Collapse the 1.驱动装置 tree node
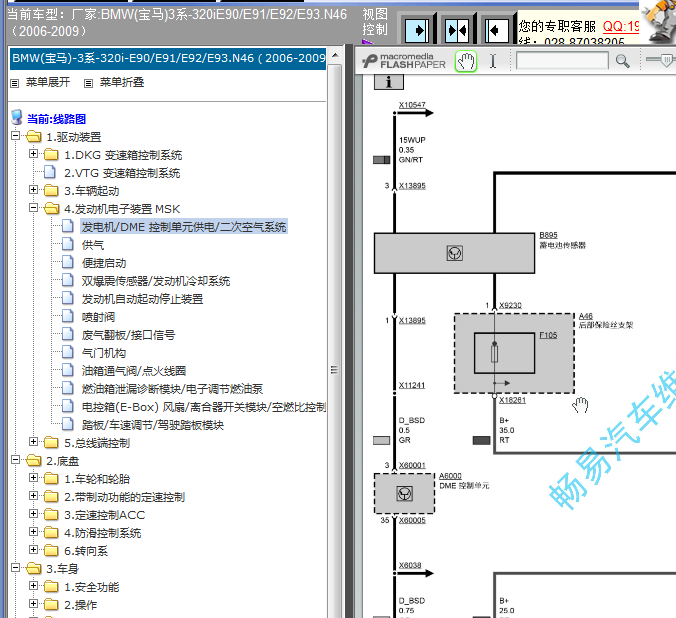This screenshot has width=676, height=618. 16,136
